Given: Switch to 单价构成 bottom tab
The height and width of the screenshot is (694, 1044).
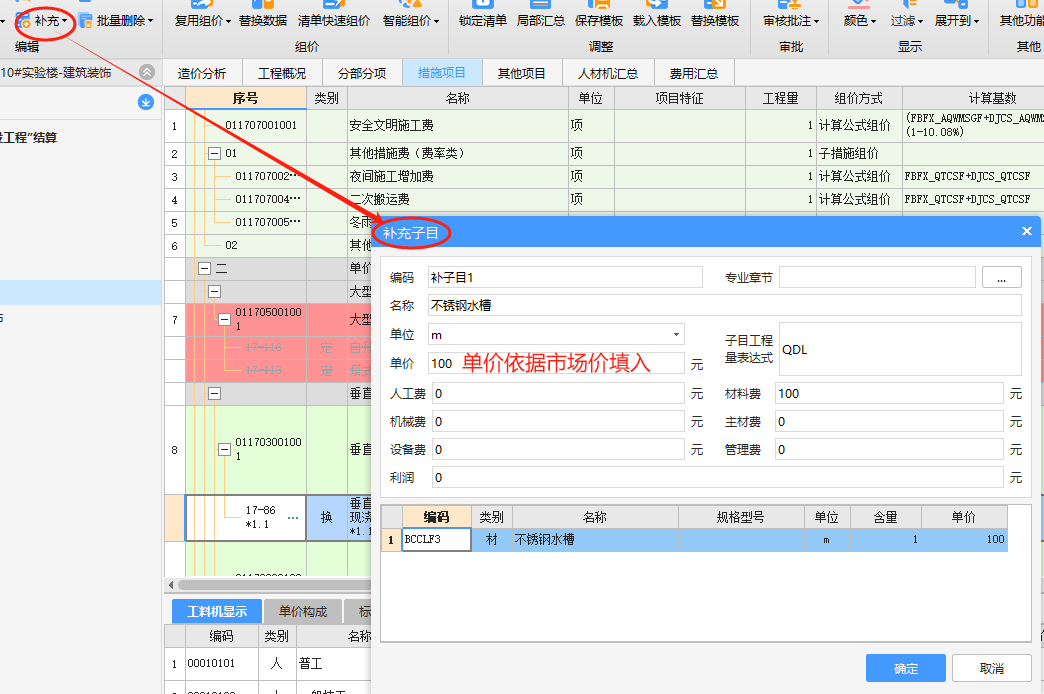Looking at the screenshot, I should click(x=303, y=611).
